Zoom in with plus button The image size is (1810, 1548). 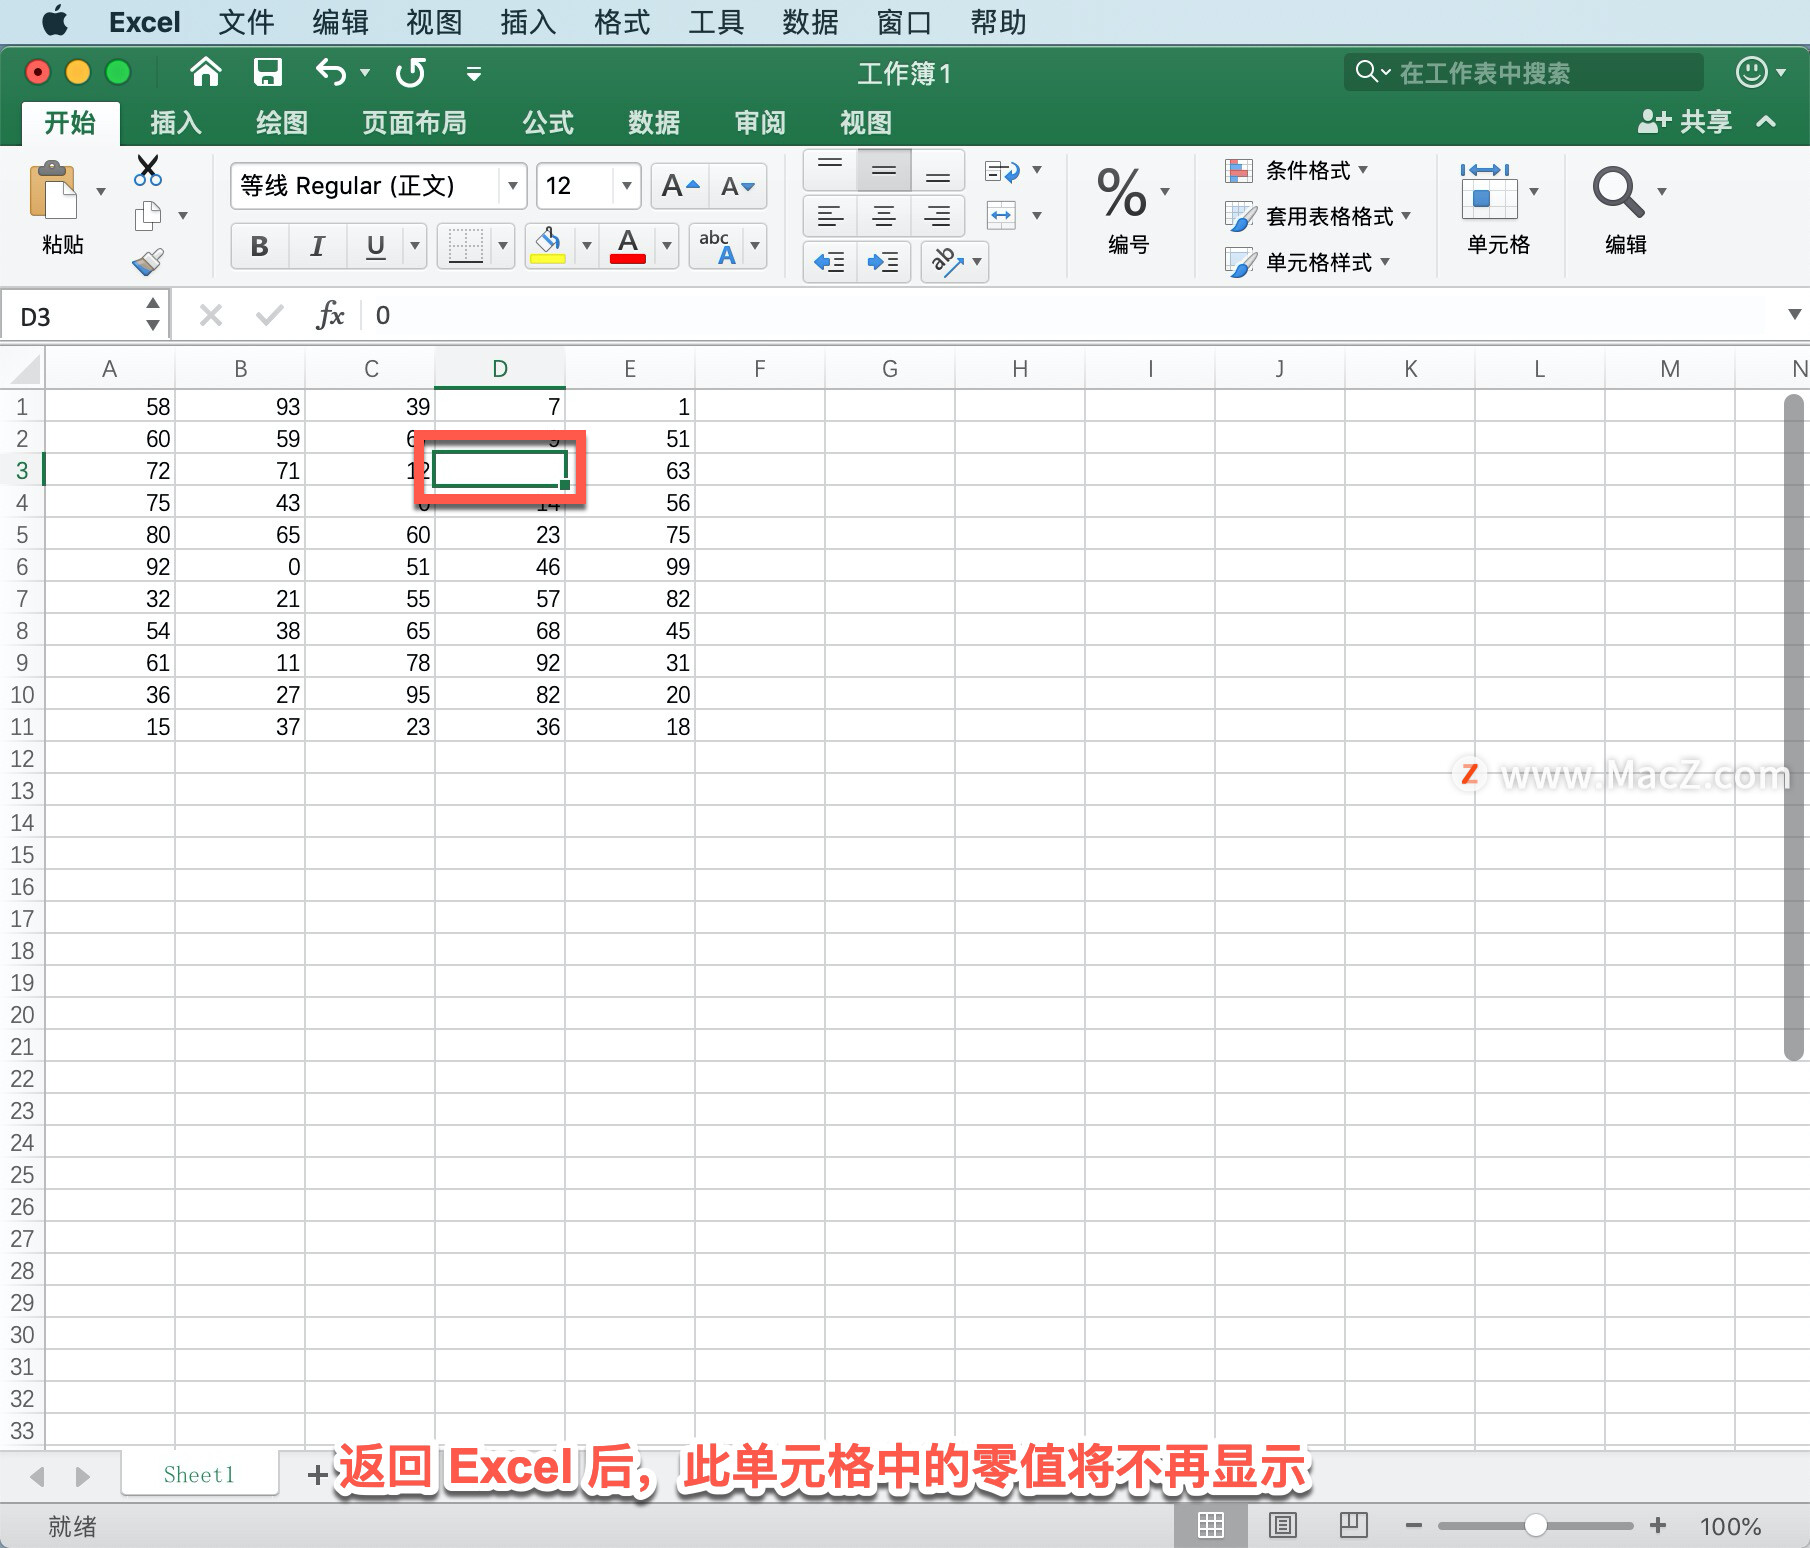(x=1658, y=1525)
